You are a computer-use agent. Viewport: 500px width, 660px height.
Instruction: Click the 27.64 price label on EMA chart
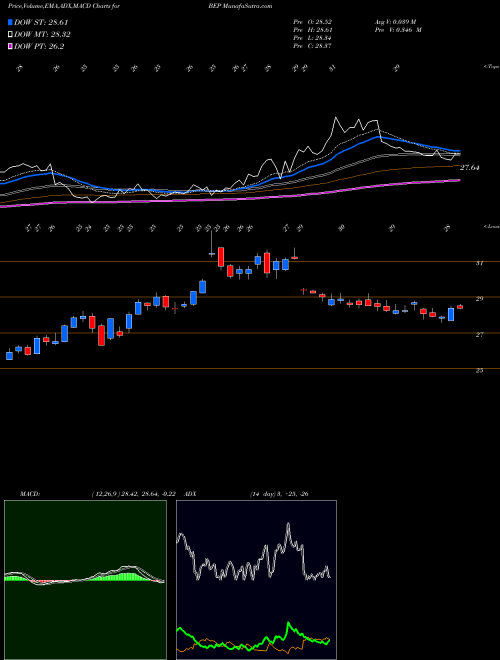tap(469, 168)
